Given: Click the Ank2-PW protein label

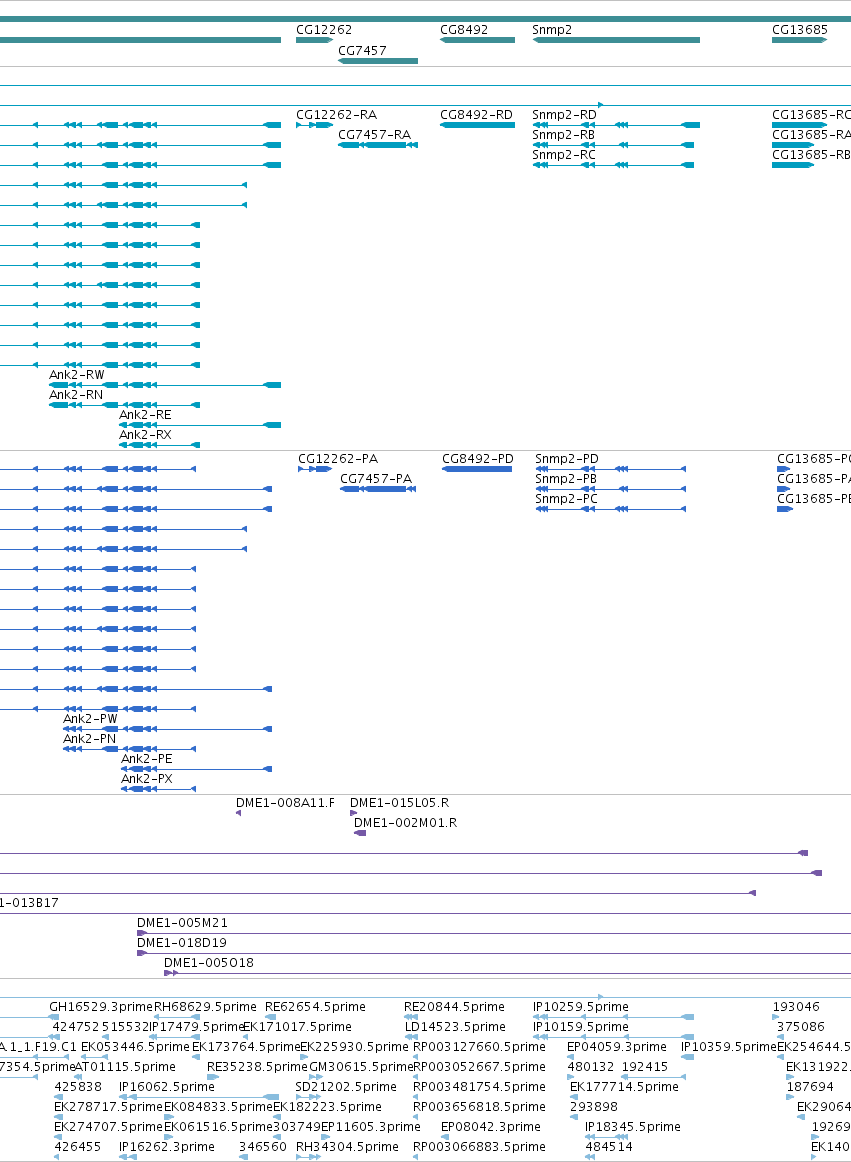Looking at the screenshot, I should (90, 719).
